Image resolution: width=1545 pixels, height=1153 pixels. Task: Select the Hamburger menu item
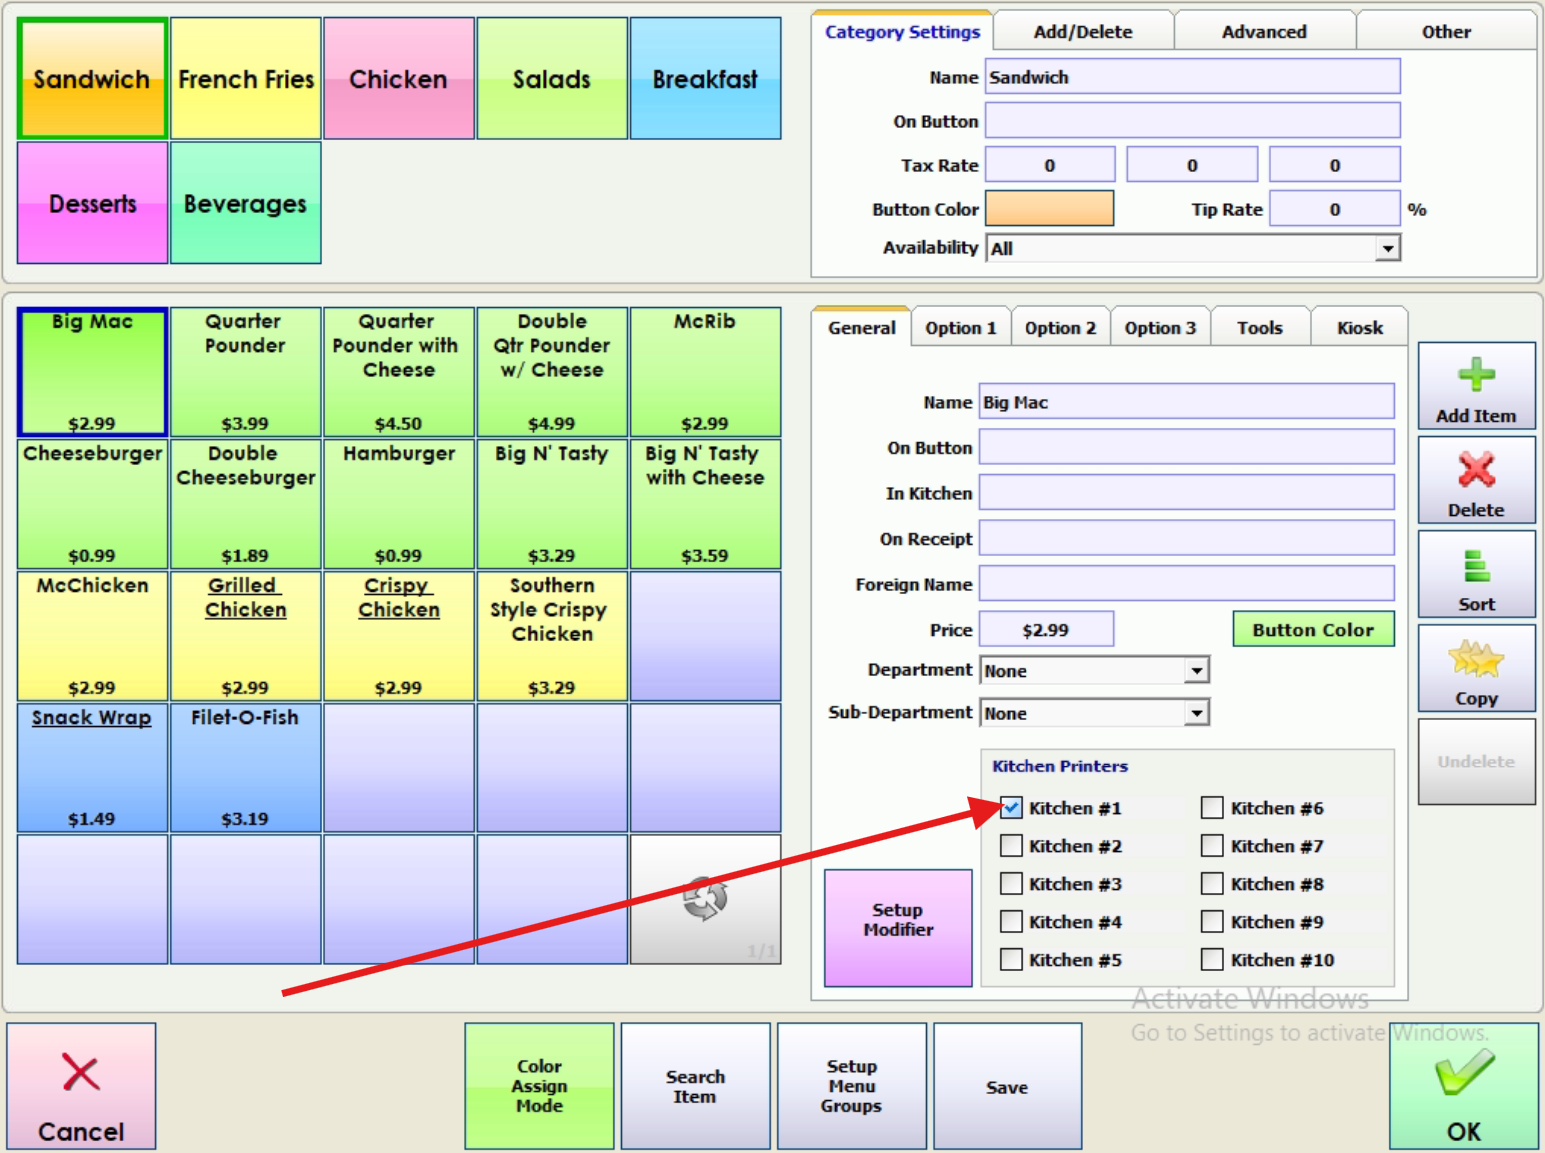point(399,504)
